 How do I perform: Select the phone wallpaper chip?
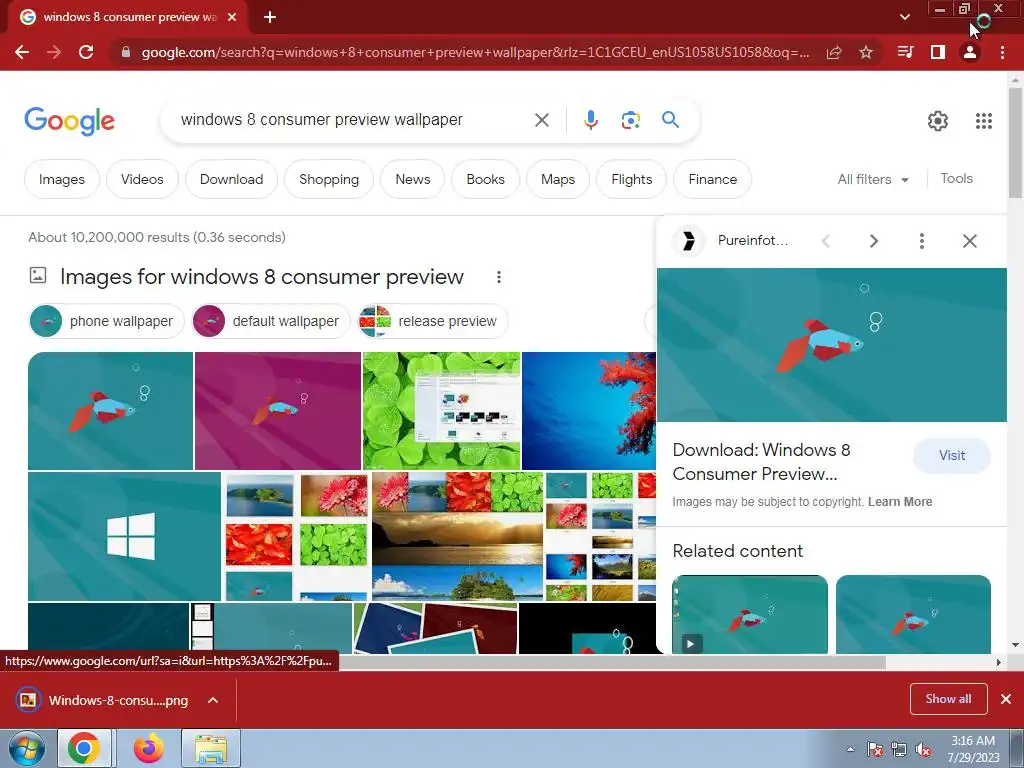click(106, 321)
